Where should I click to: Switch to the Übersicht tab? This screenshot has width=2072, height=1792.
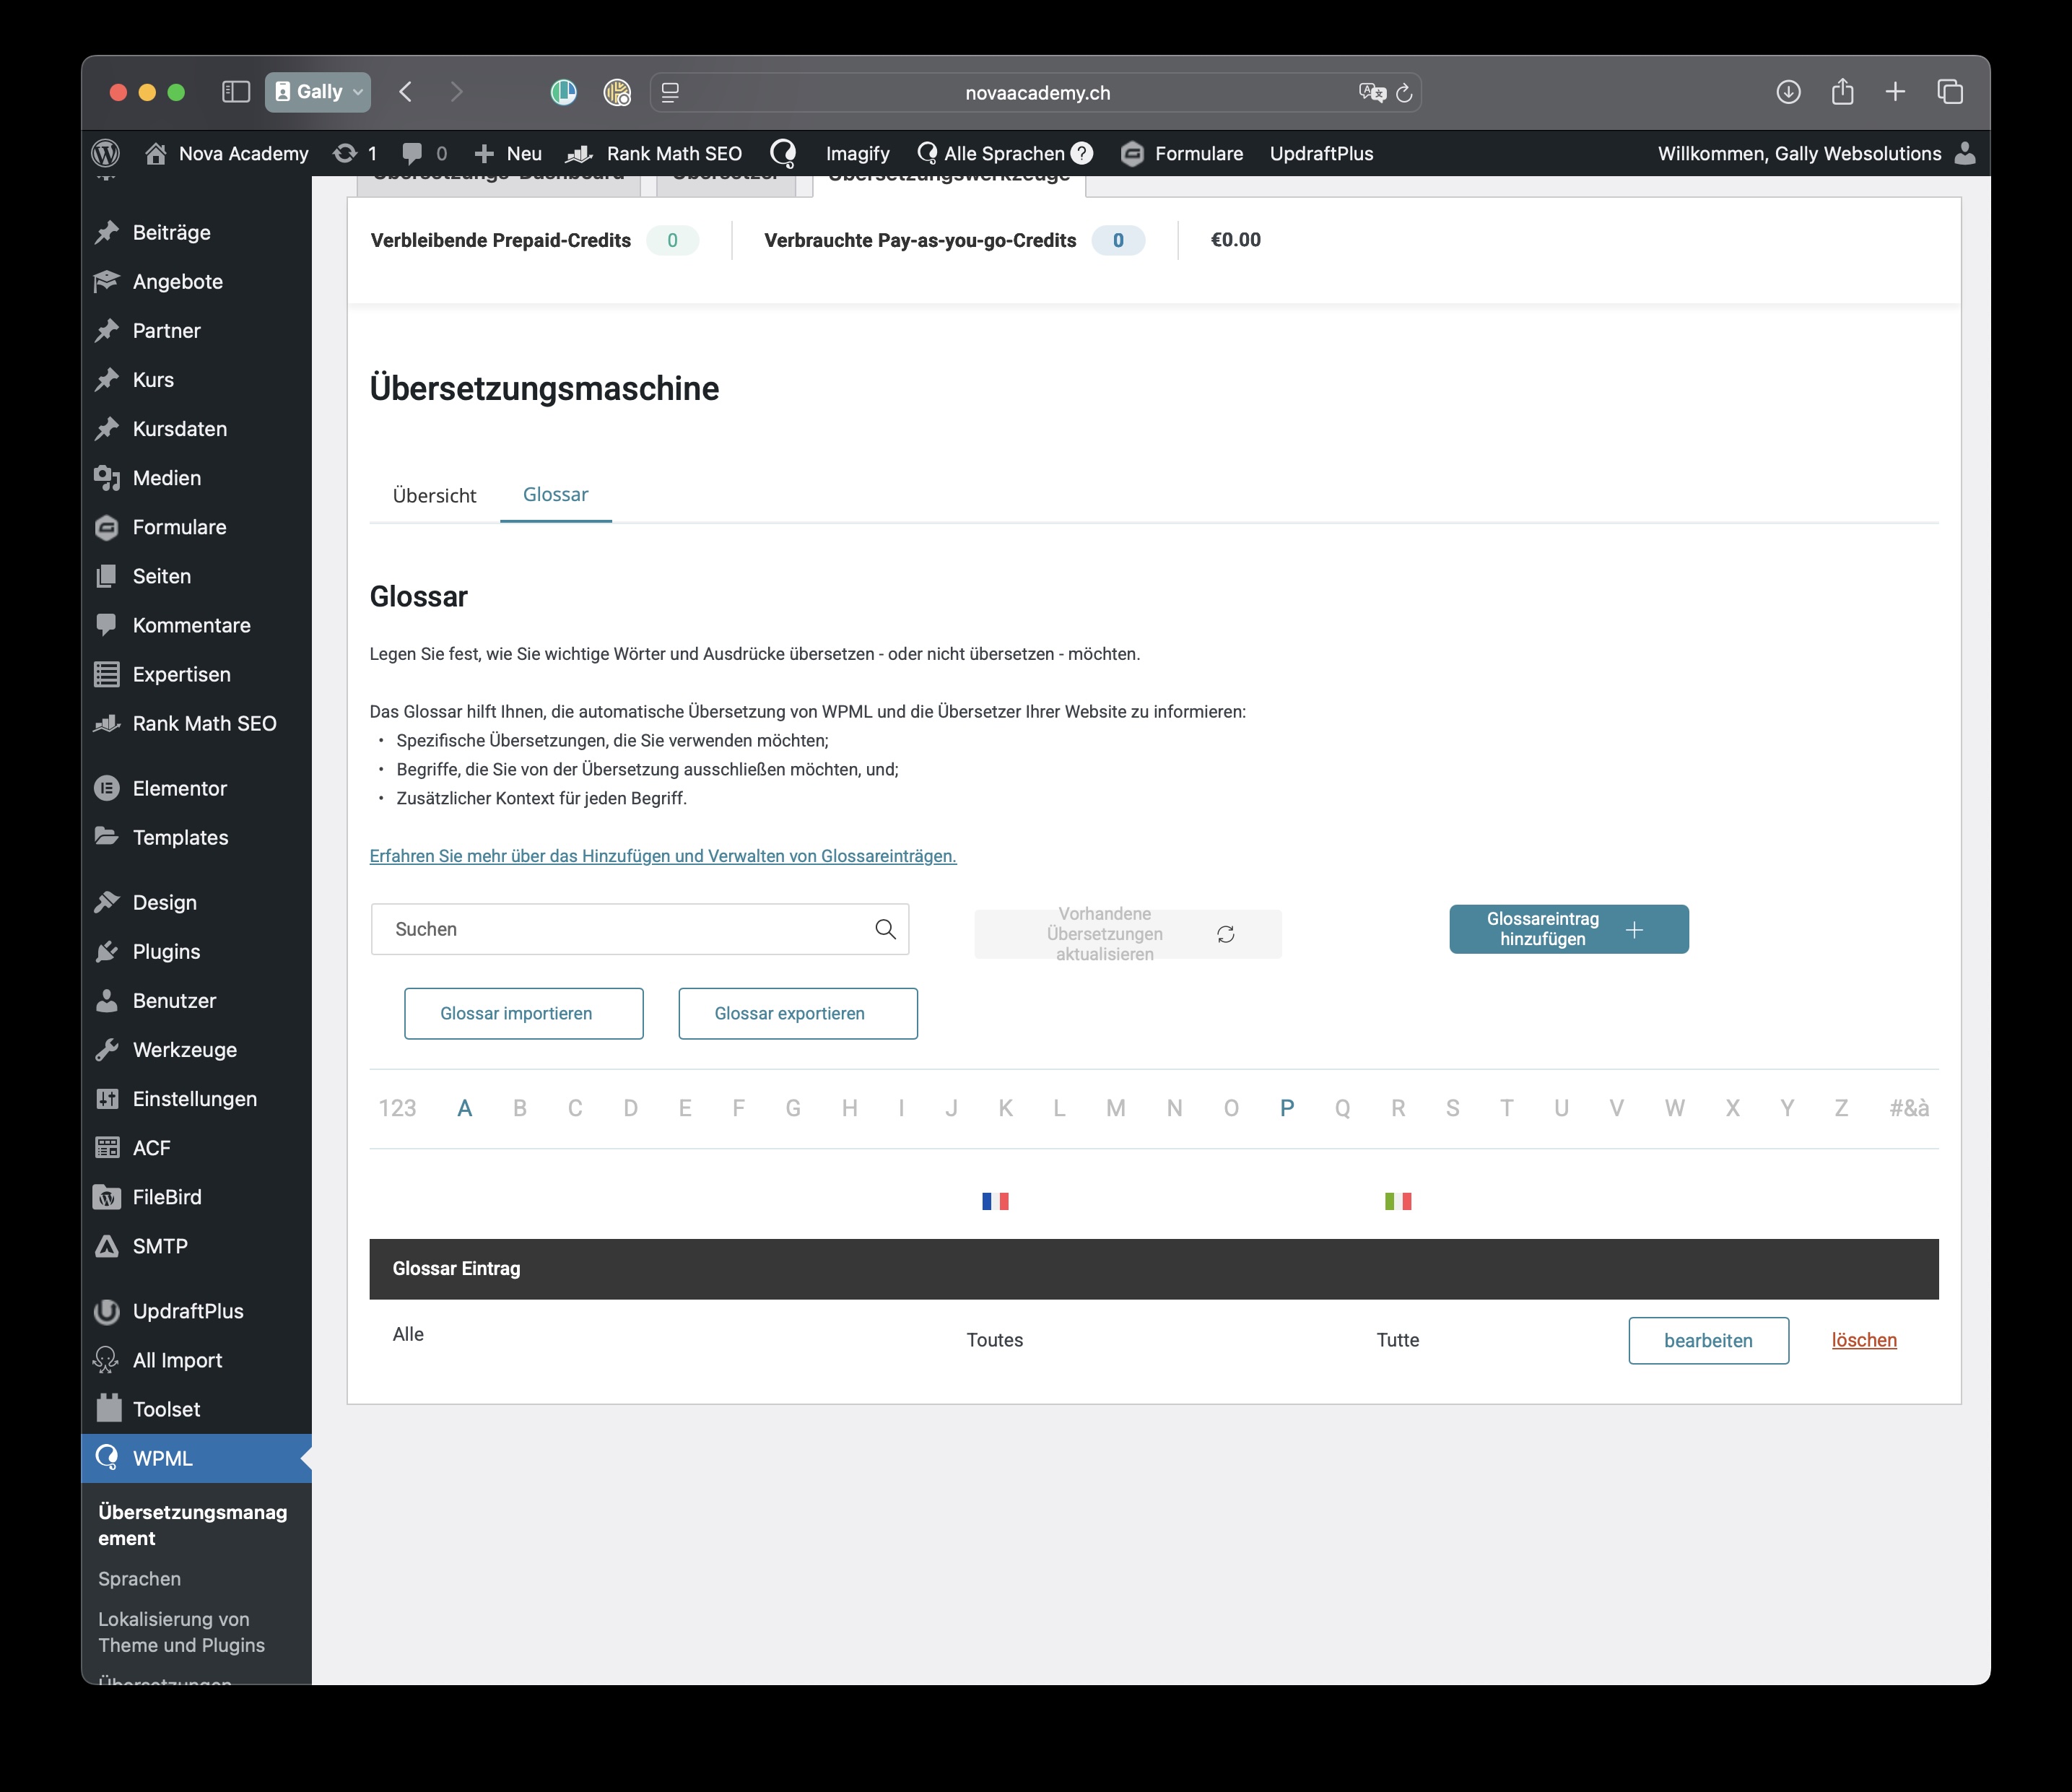(x=434, y=495)
